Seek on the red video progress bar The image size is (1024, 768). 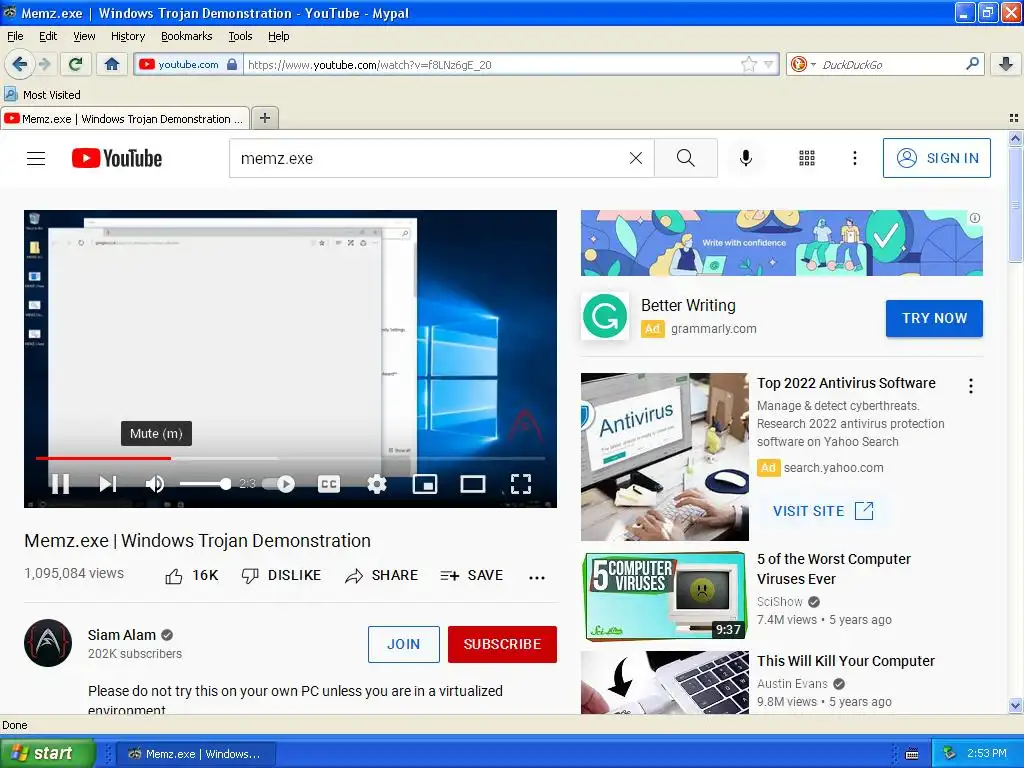[290, 458]
